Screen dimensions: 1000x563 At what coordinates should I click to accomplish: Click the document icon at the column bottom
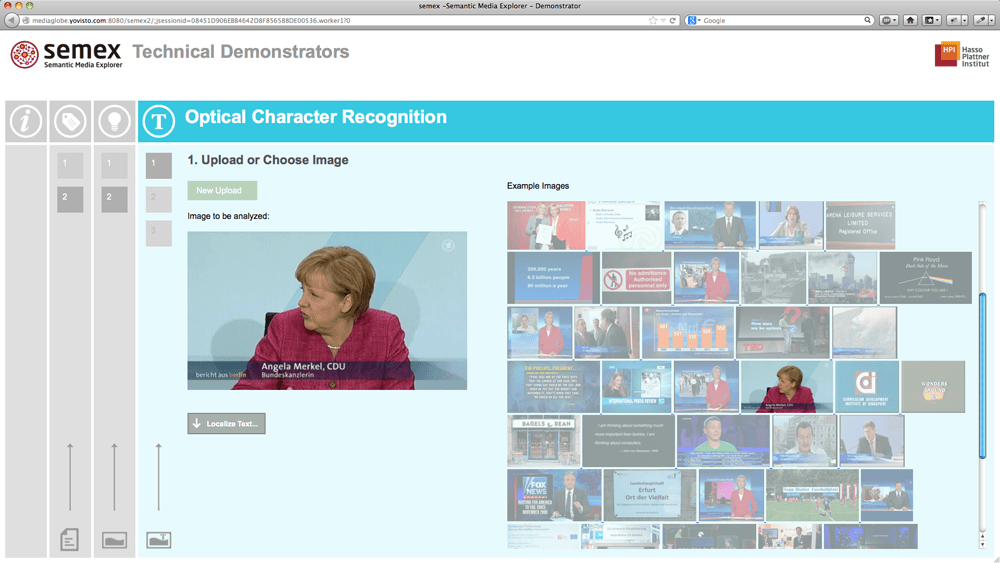click(x=69, y=540)
